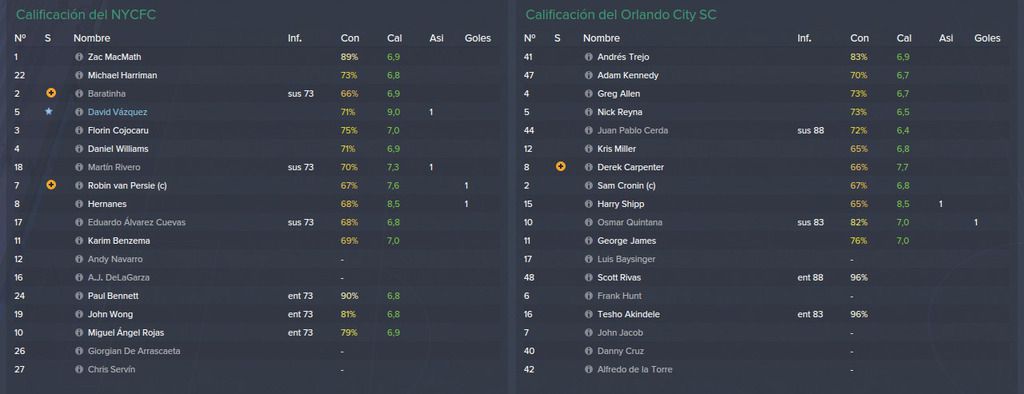Click the info icon next to Andrés Trejo
Image resolution: width=1024 pixels, height=394 pixels.
click(x=588, y=57)
